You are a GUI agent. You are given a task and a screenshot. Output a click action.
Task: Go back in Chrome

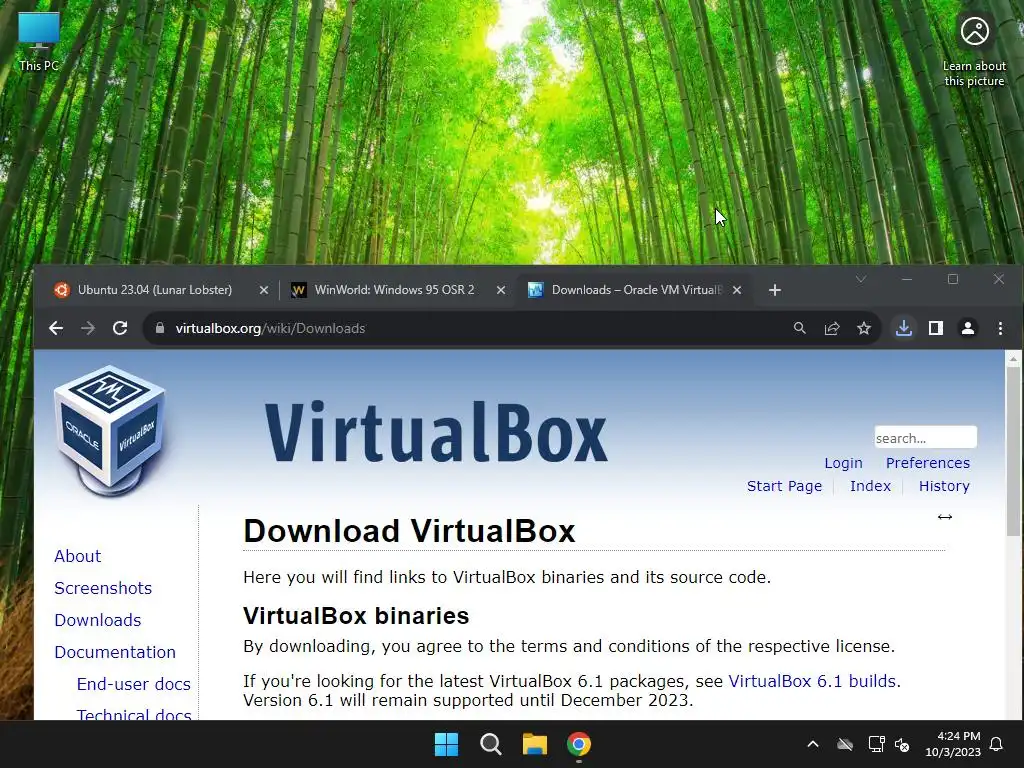56,328
